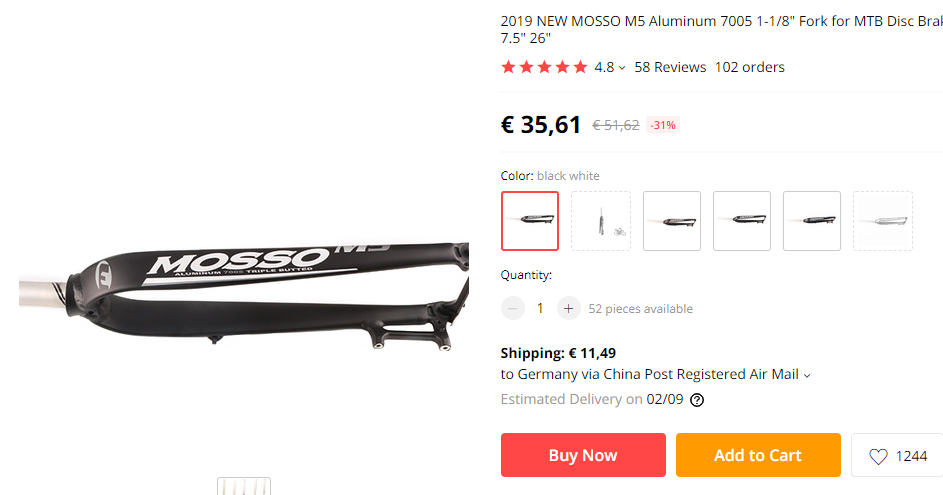Expand the China Post shipping method dropdown
943x495 pixels.
click(807, 375)
